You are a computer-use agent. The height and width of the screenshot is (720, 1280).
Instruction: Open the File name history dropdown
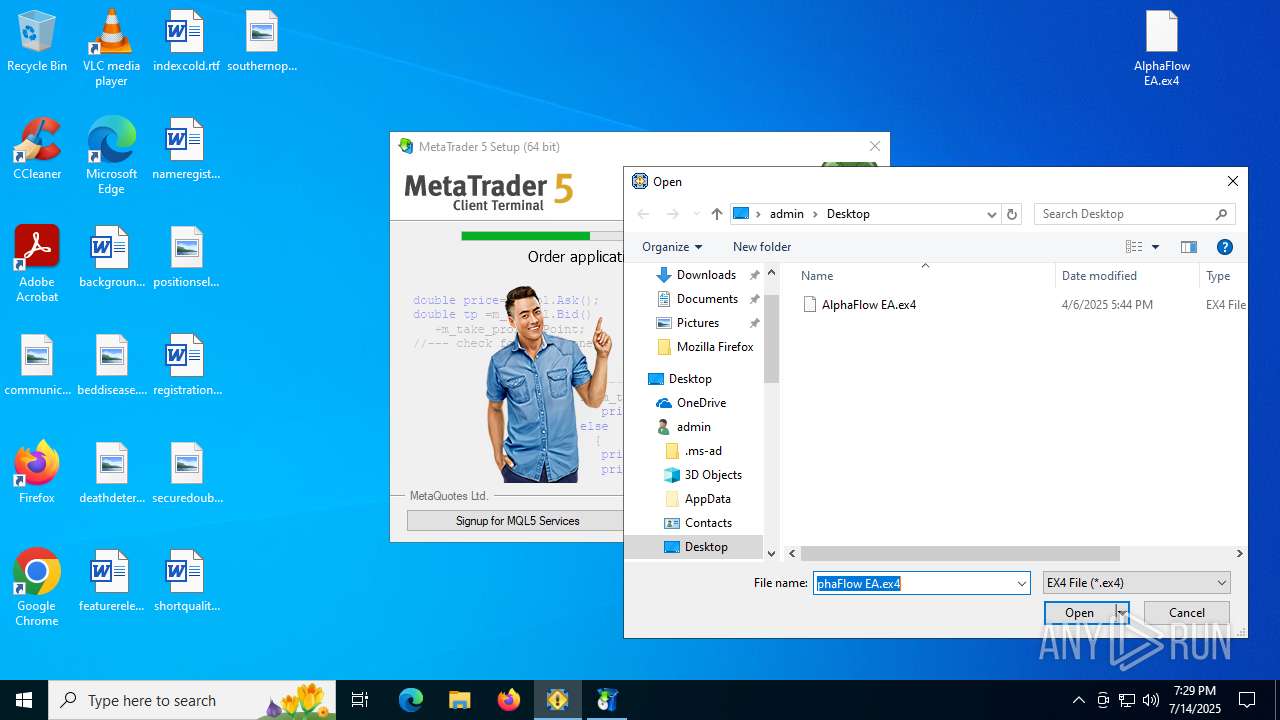1022,583
